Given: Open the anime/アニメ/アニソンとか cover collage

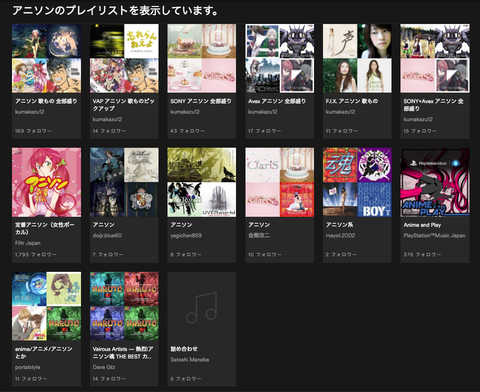Looking at the screenshot, I should pos(46,306).
